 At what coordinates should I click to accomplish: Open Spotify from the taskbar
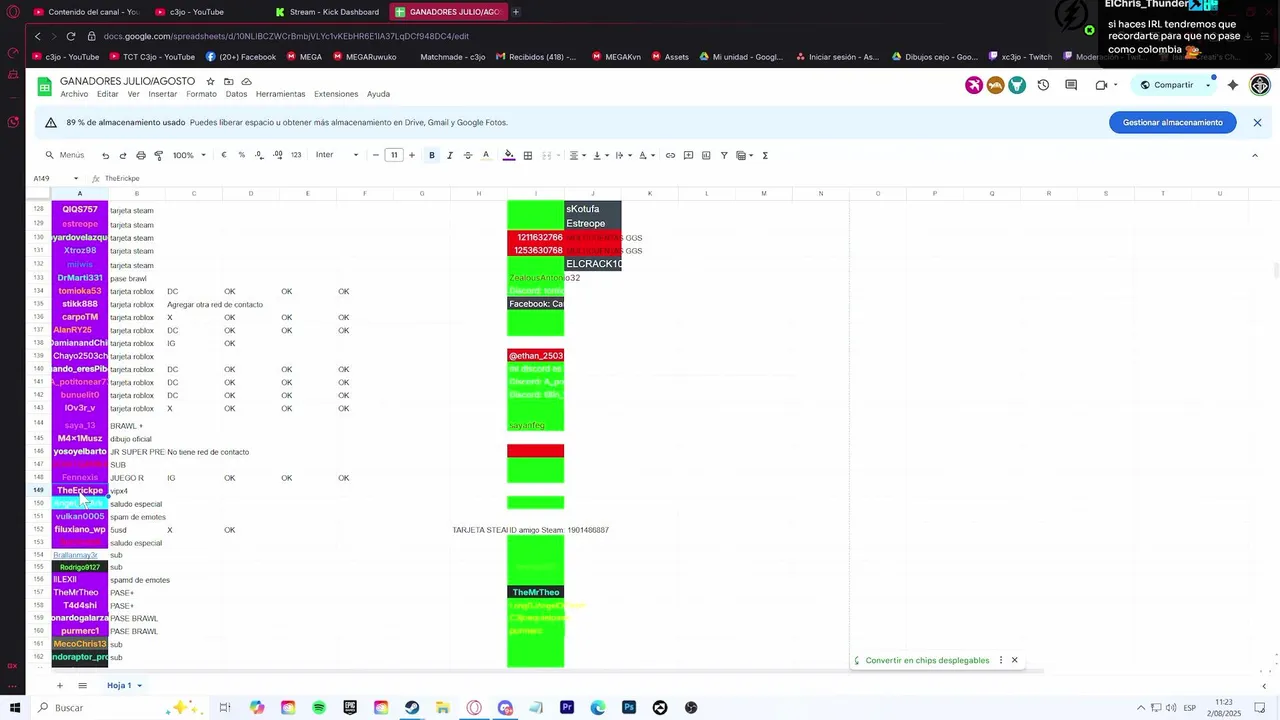(319, 707)
